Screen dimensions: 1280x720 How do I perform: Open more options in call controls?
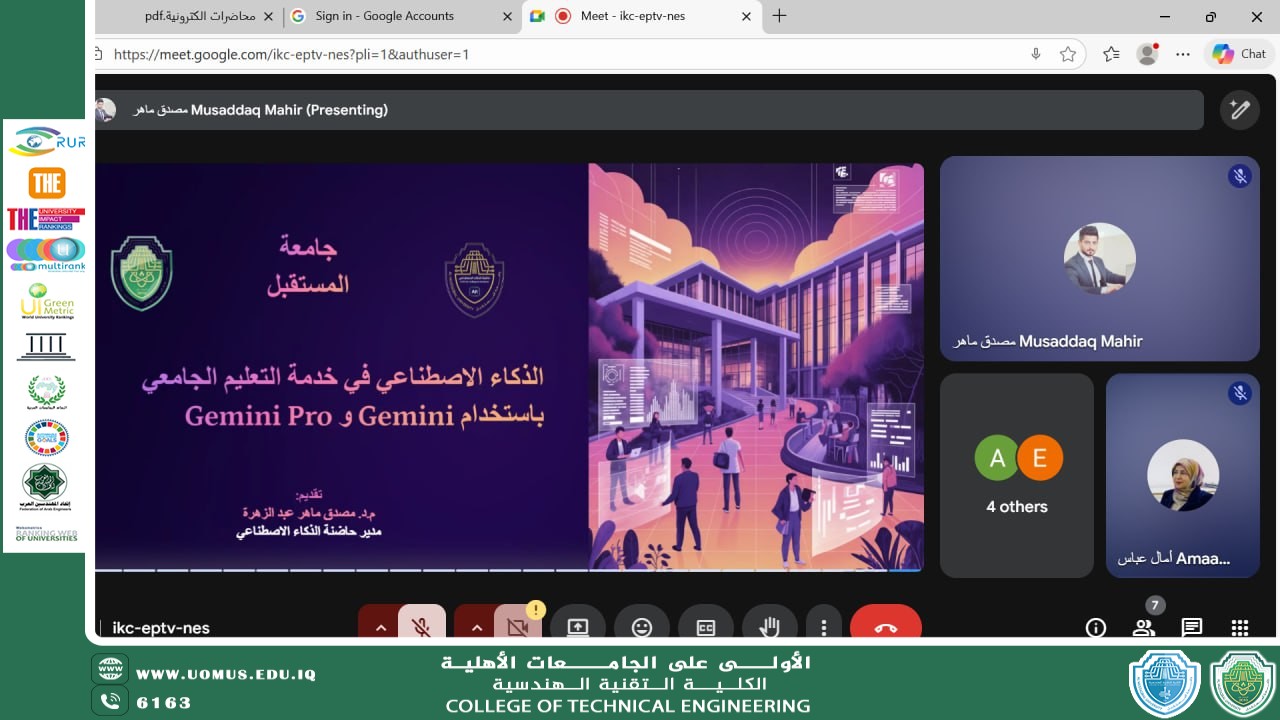click(x=824, y=627)
